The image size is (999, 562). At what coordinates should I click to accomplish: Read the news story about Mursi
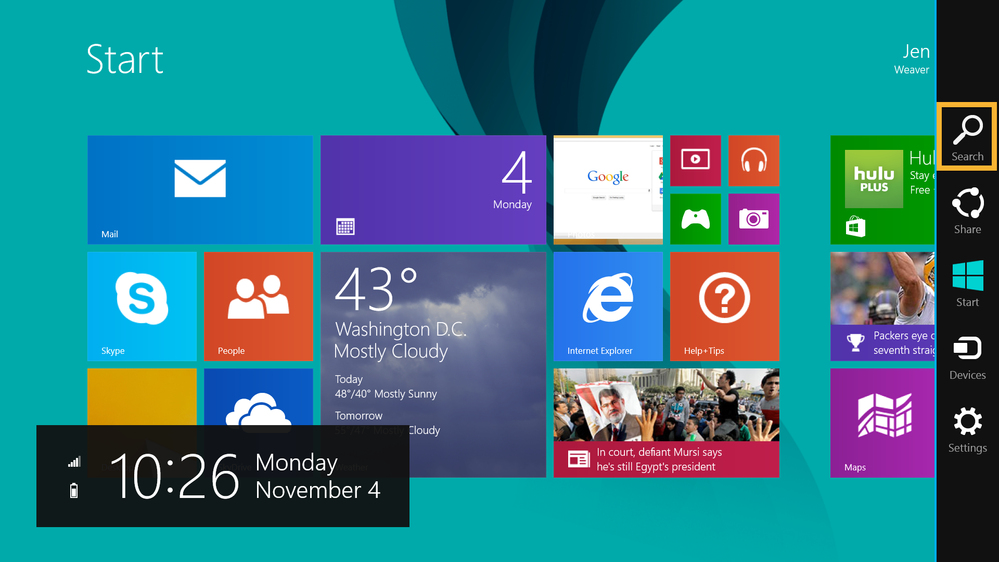click(x=665, y=422)
